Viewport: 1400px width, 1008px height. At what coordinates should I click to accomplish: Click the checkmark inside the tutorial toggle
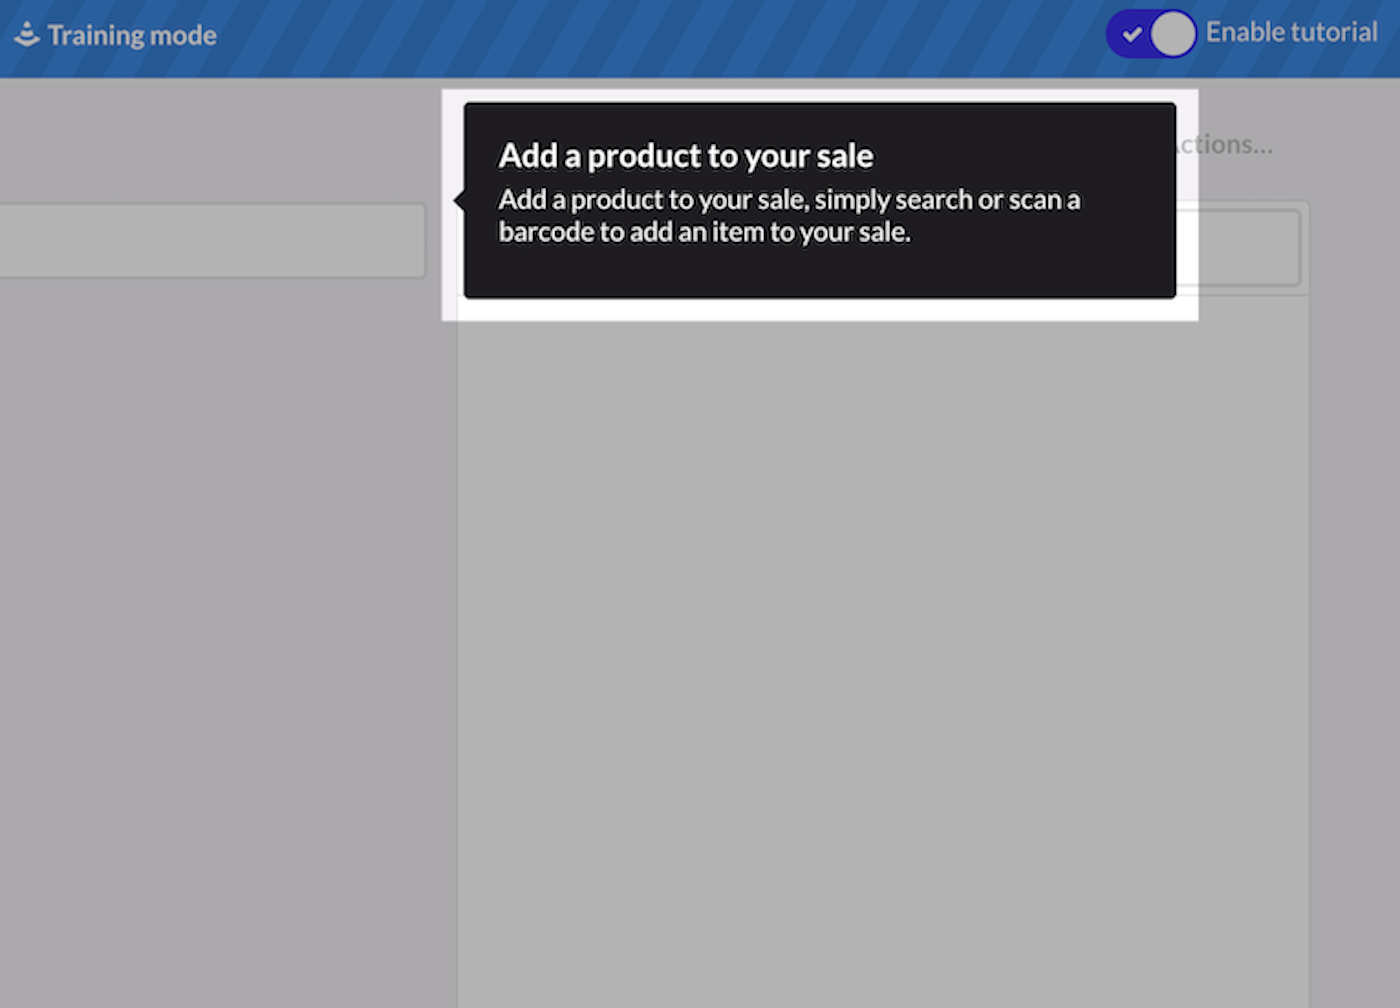click(1131, 33)
